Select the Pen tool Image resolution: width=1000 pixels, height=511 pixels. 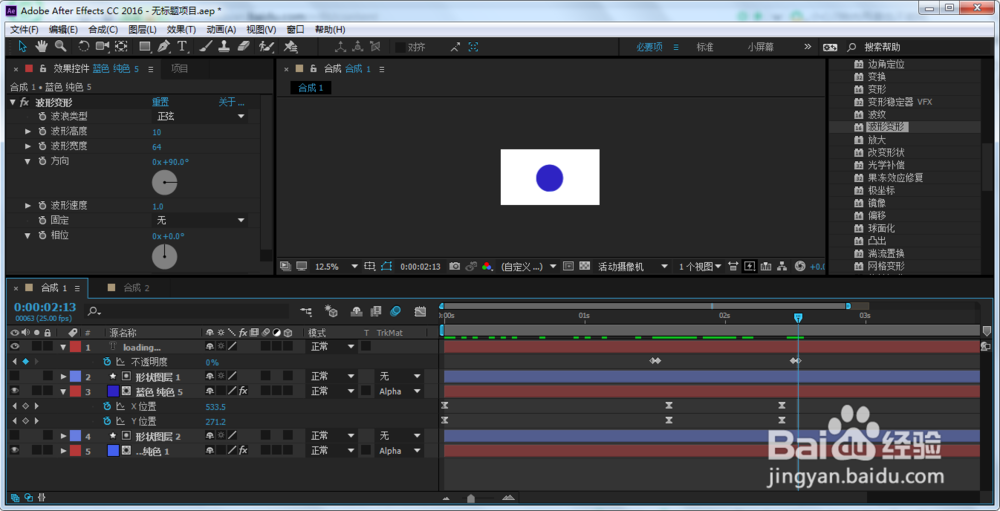pyautogui.click(x=164, y=46)
